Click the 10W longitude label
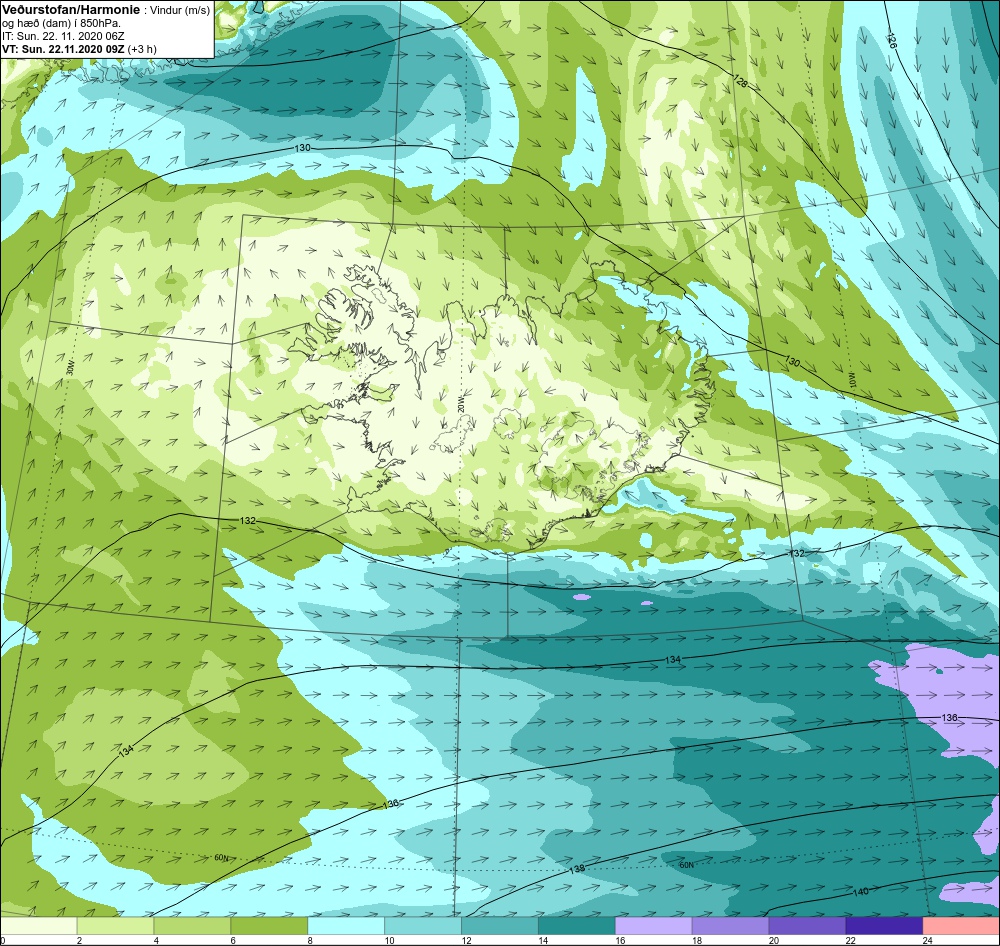Image resolution: width=1000 pixels, height=946 pixels. point(850,379)
